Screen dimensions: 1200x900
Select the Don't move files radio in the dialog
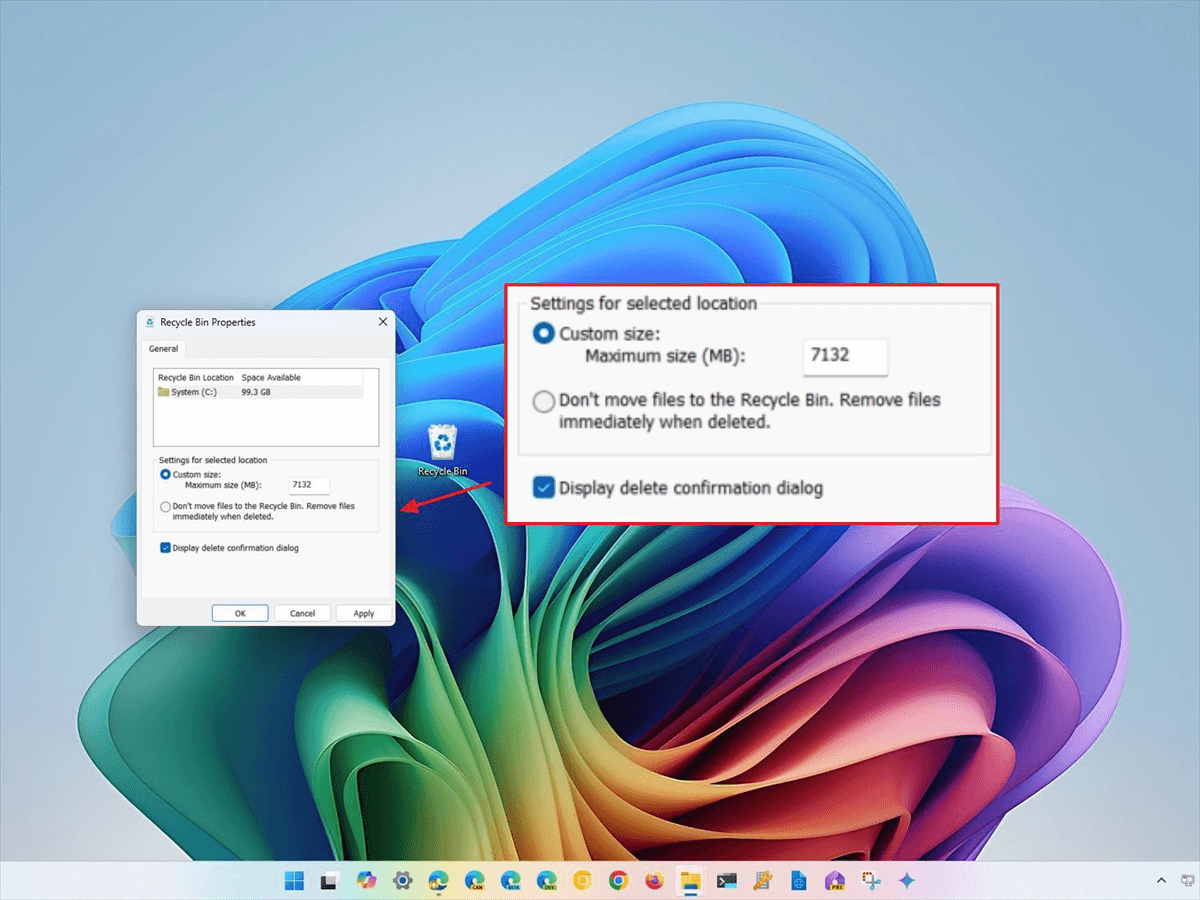pos(165,507)
